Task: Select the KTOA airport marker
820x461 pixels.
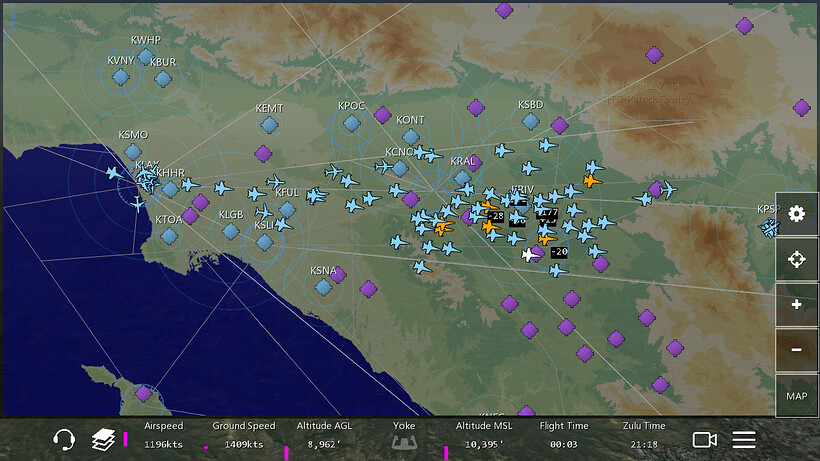Action: pos(169,236)
